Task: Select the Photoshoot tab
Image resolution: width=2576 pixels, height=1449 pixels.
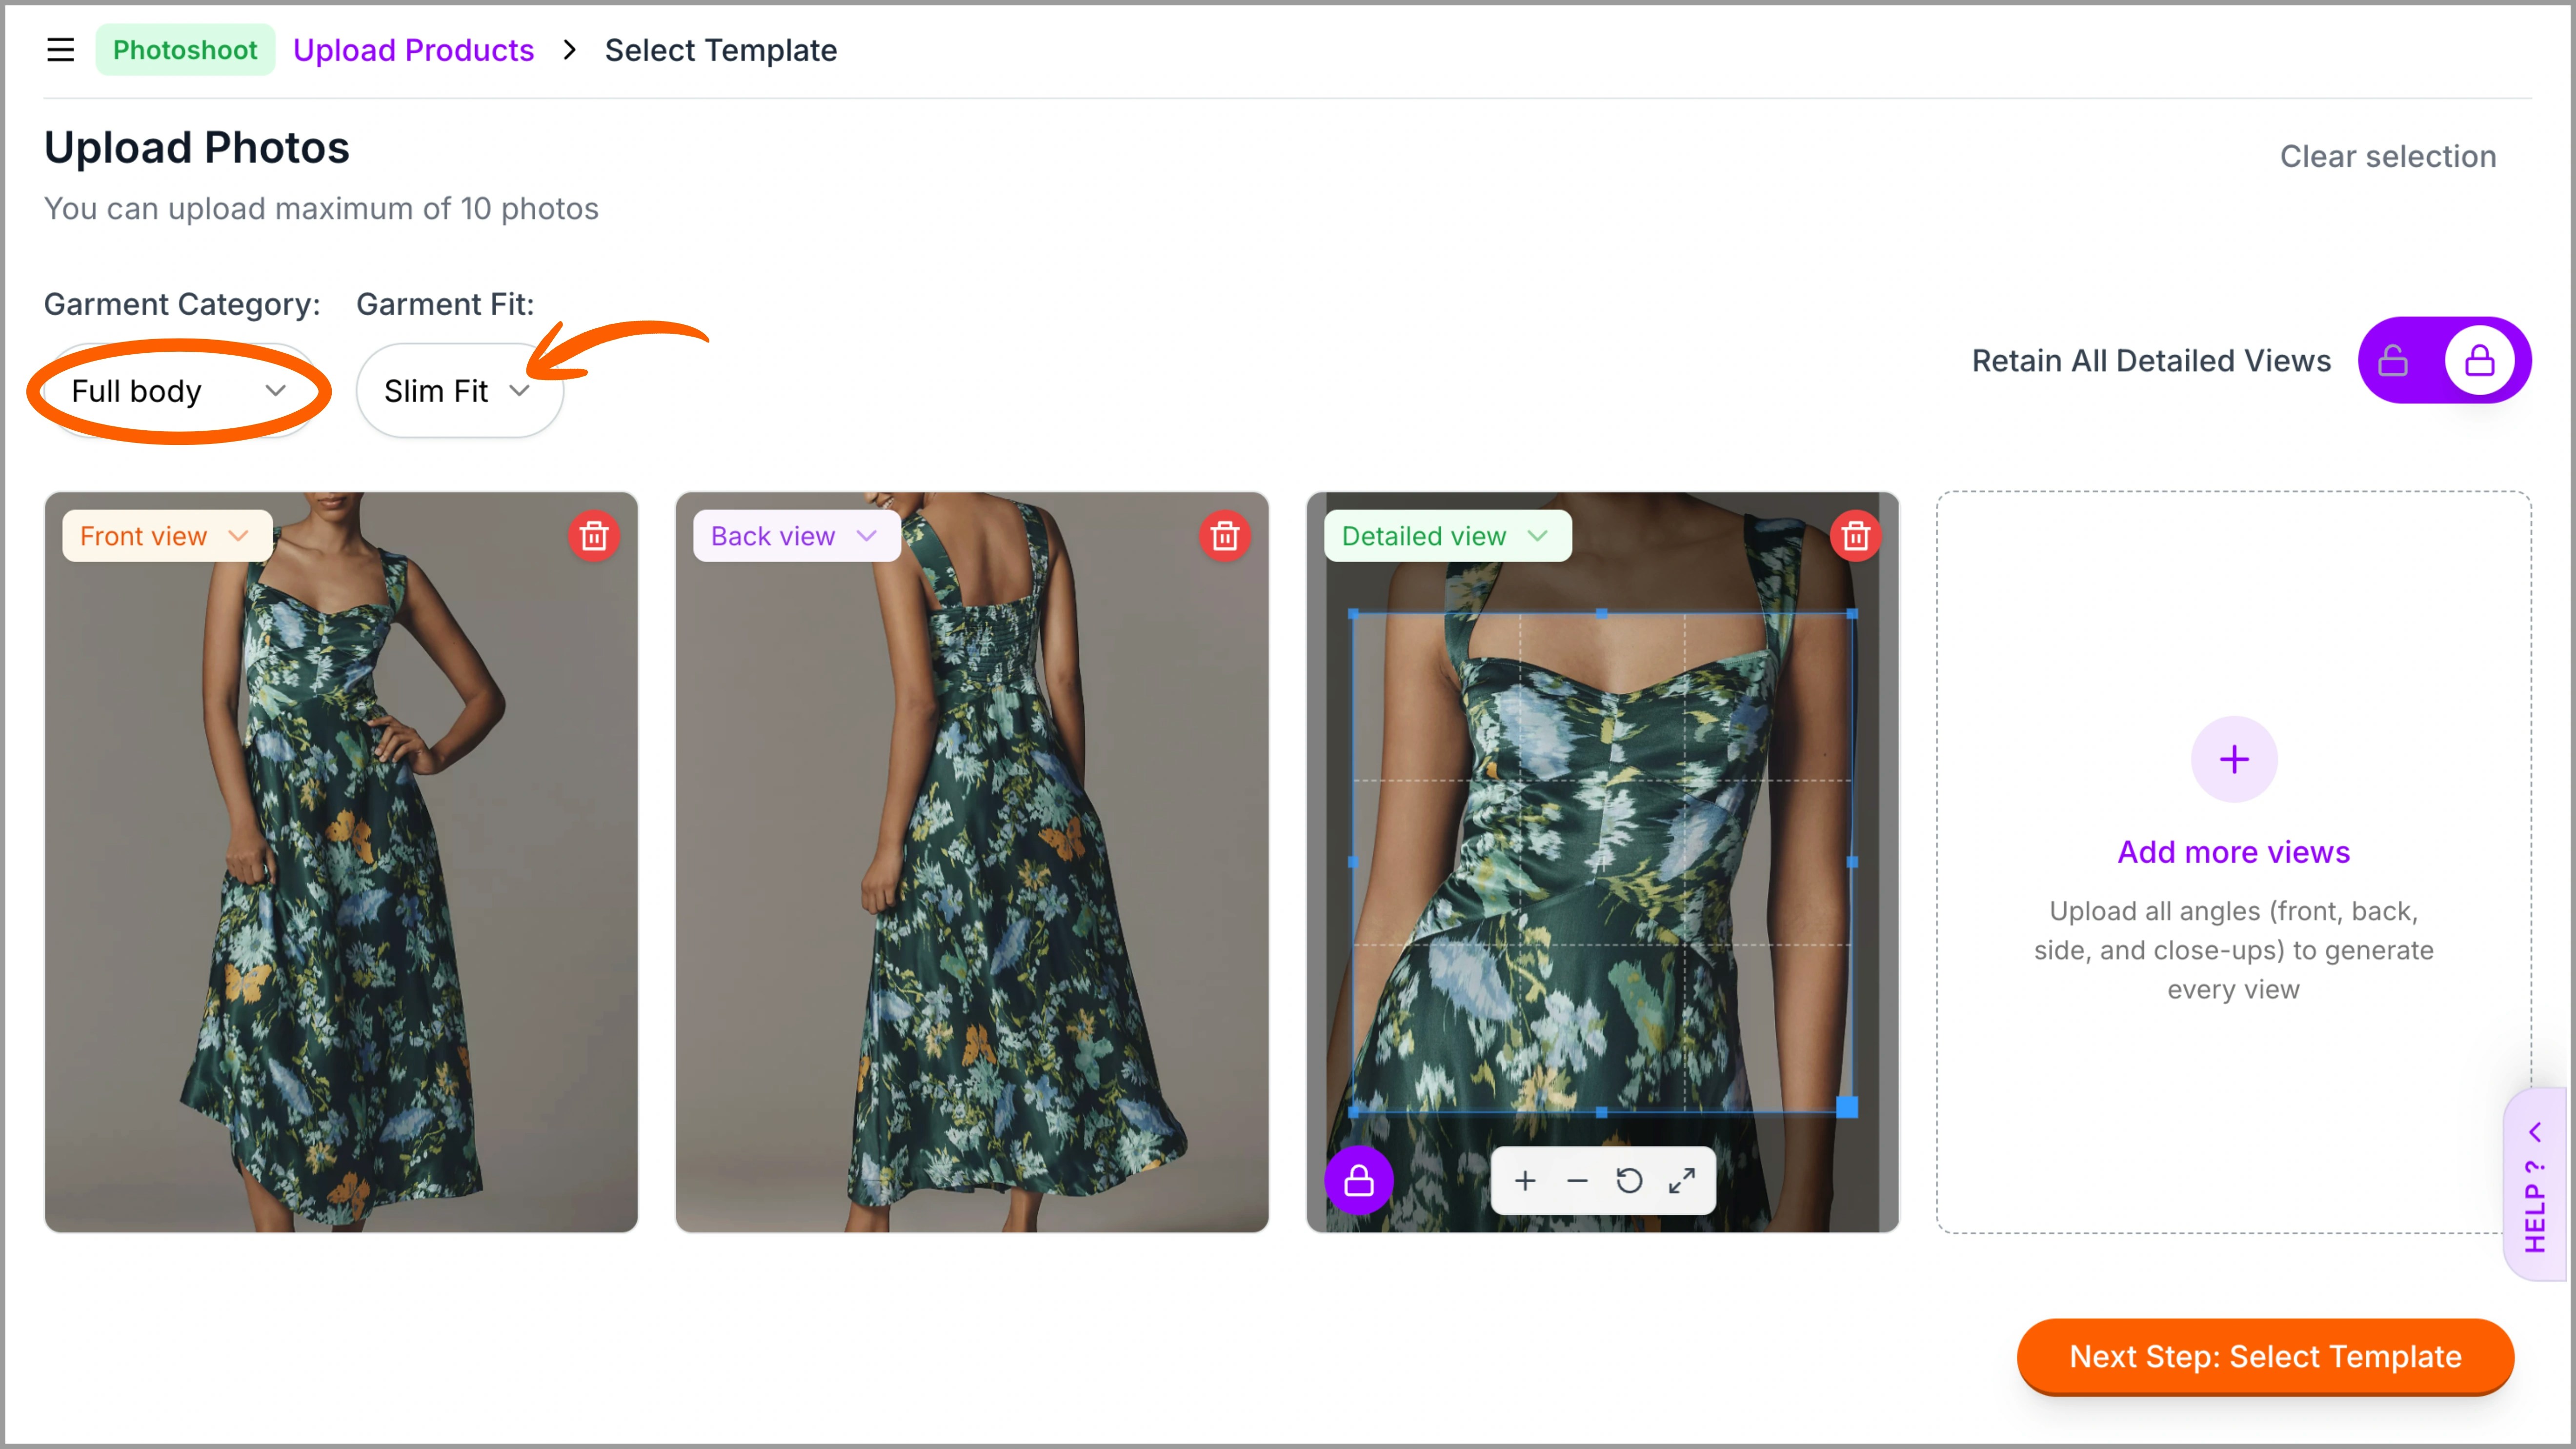Action: click(185, 50)
